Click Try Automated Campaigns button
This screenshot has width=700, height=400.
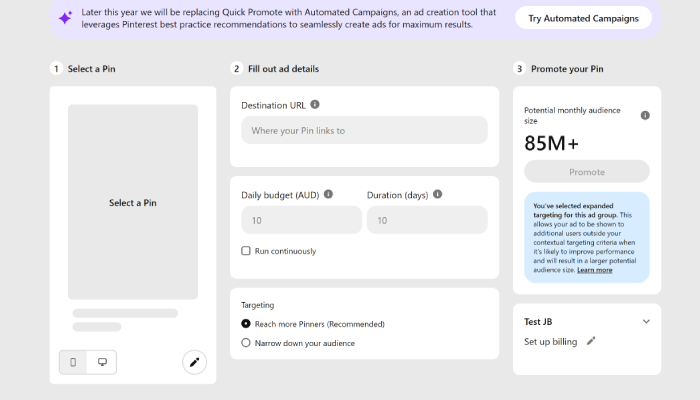tap(583, 18)
